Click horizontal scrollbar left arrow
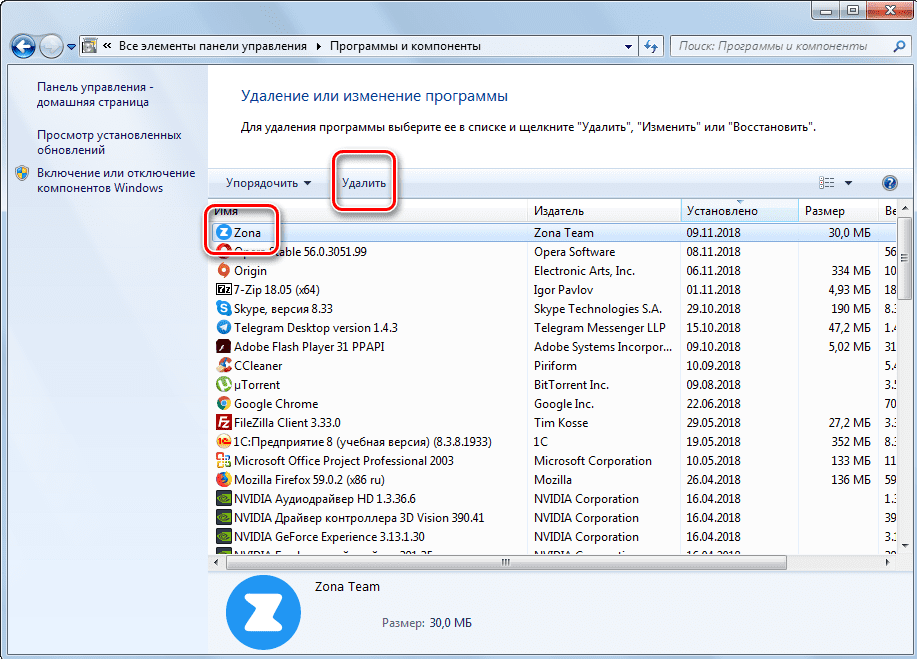917x659 pixels. coord(216,563)
